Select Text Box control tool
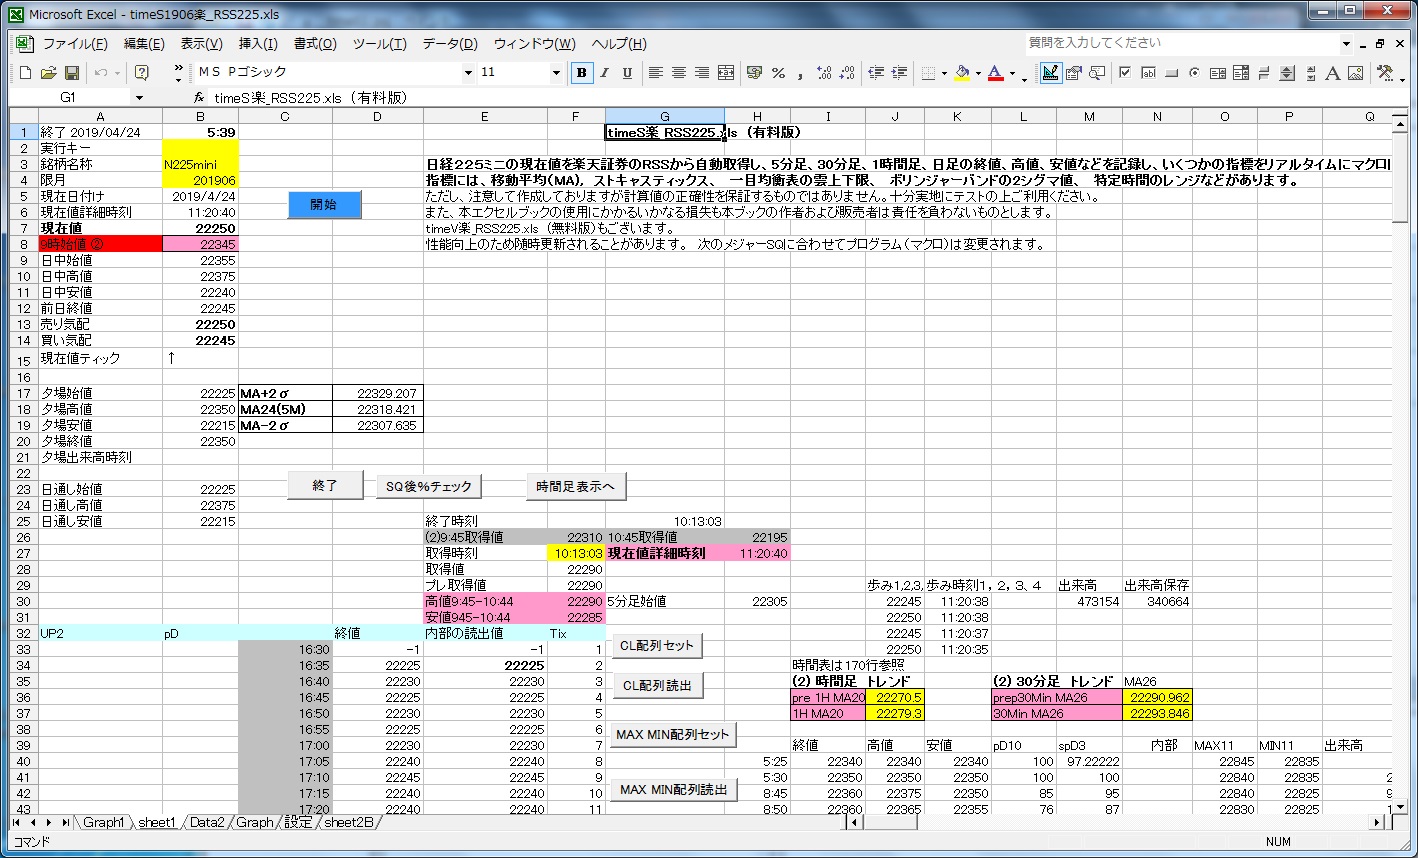The image size is (1418, 858). click(x=1148, y=72)
